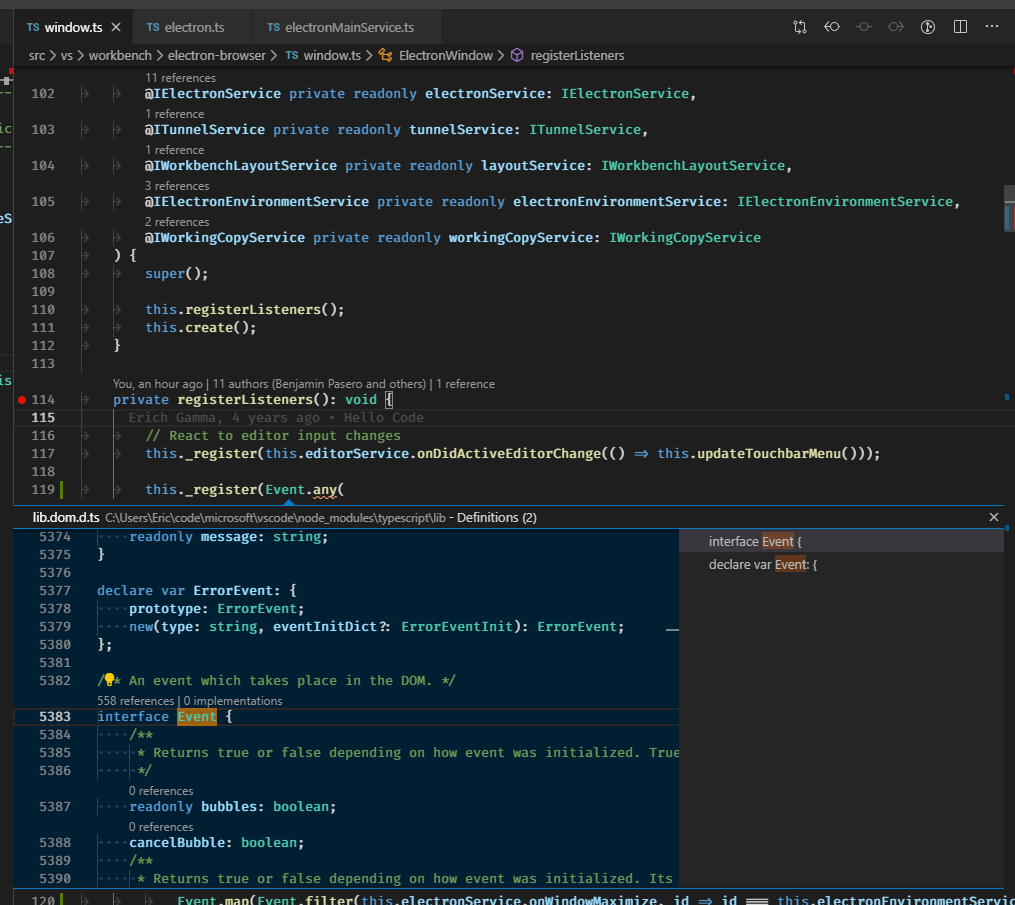Click 'onDidActiveEditorChange' on line 117
The height and width of the screenshot is (905, 1015).
509,454
